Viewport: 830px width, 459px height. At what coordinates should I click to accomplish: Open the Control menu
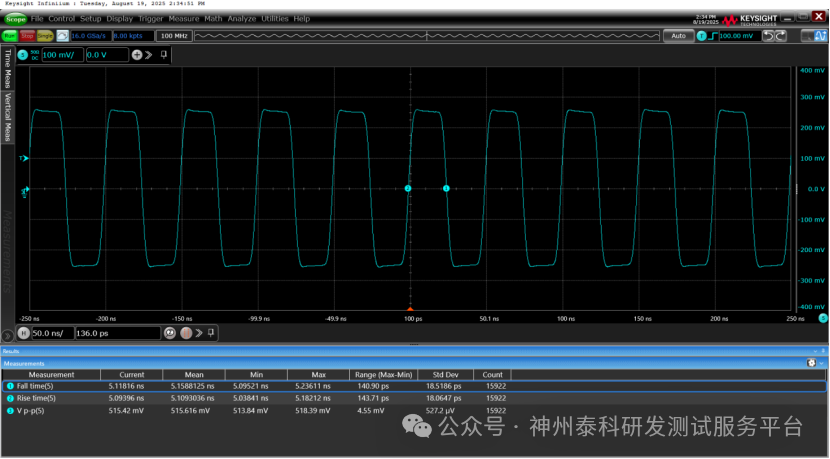tap(61, 19)
